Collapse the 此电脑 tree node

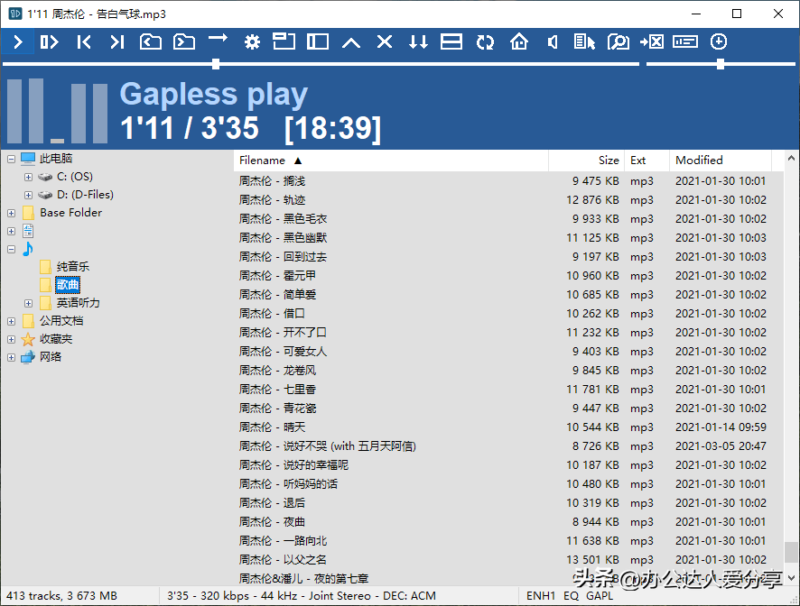10,159
